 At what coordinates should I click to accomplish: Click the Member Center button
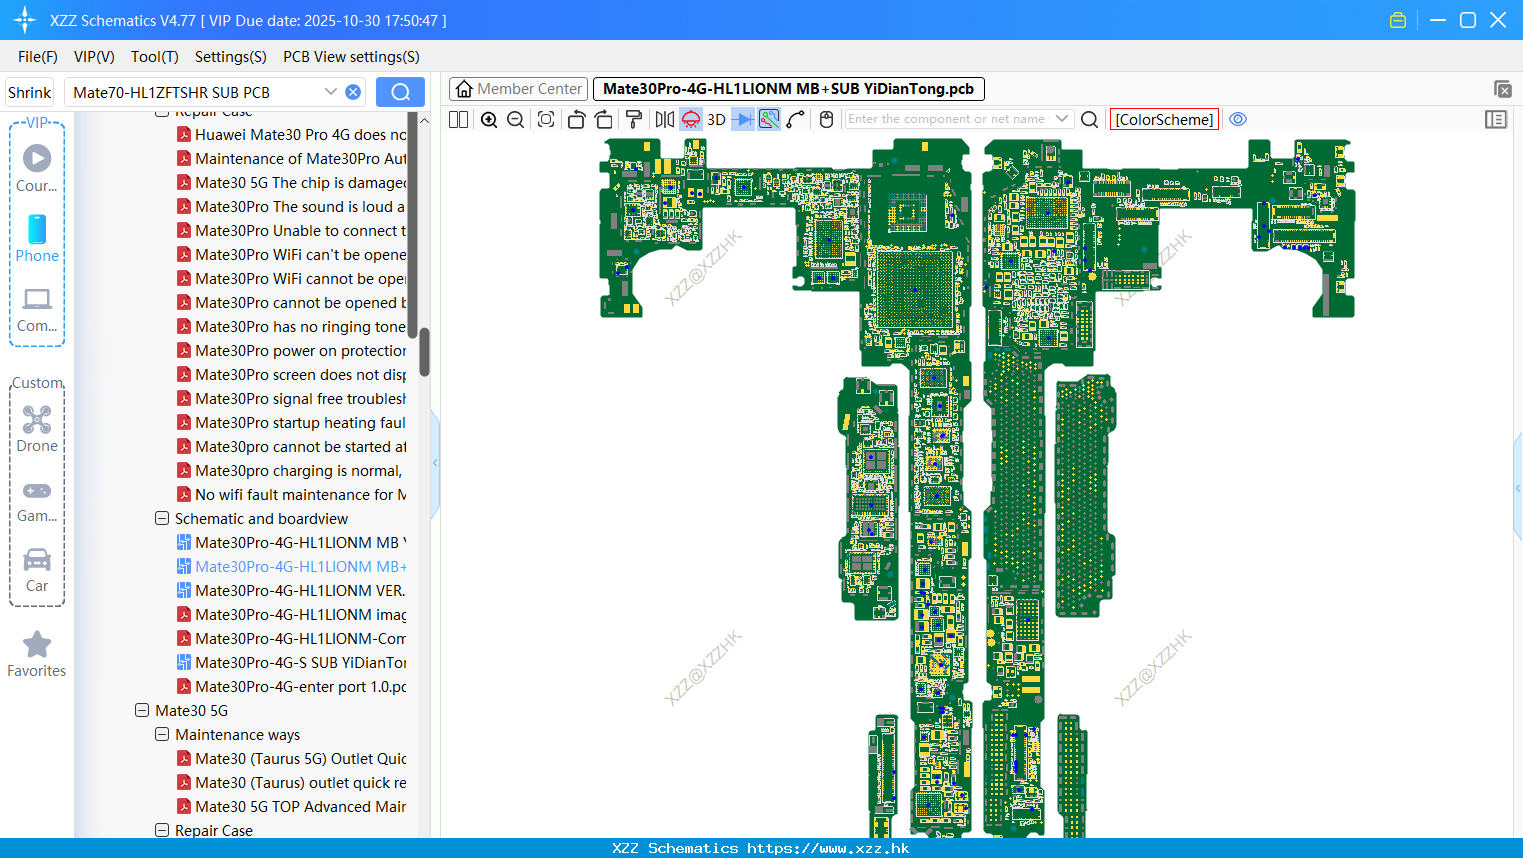tap(518, 88)
